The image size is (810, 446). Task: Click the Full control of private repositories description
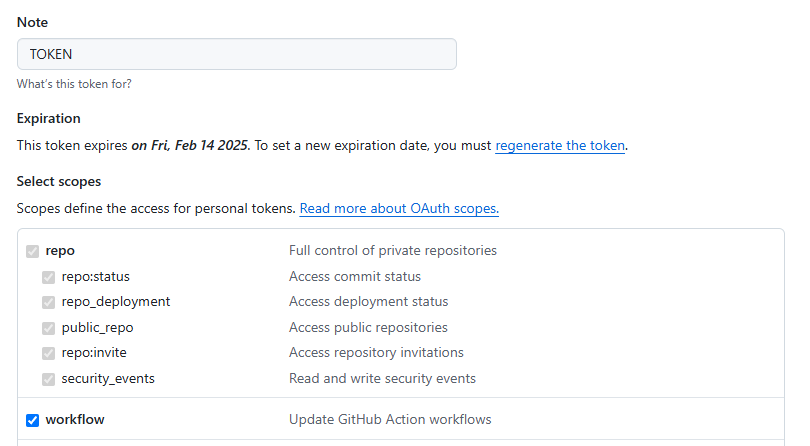click(x=393, y=251)
